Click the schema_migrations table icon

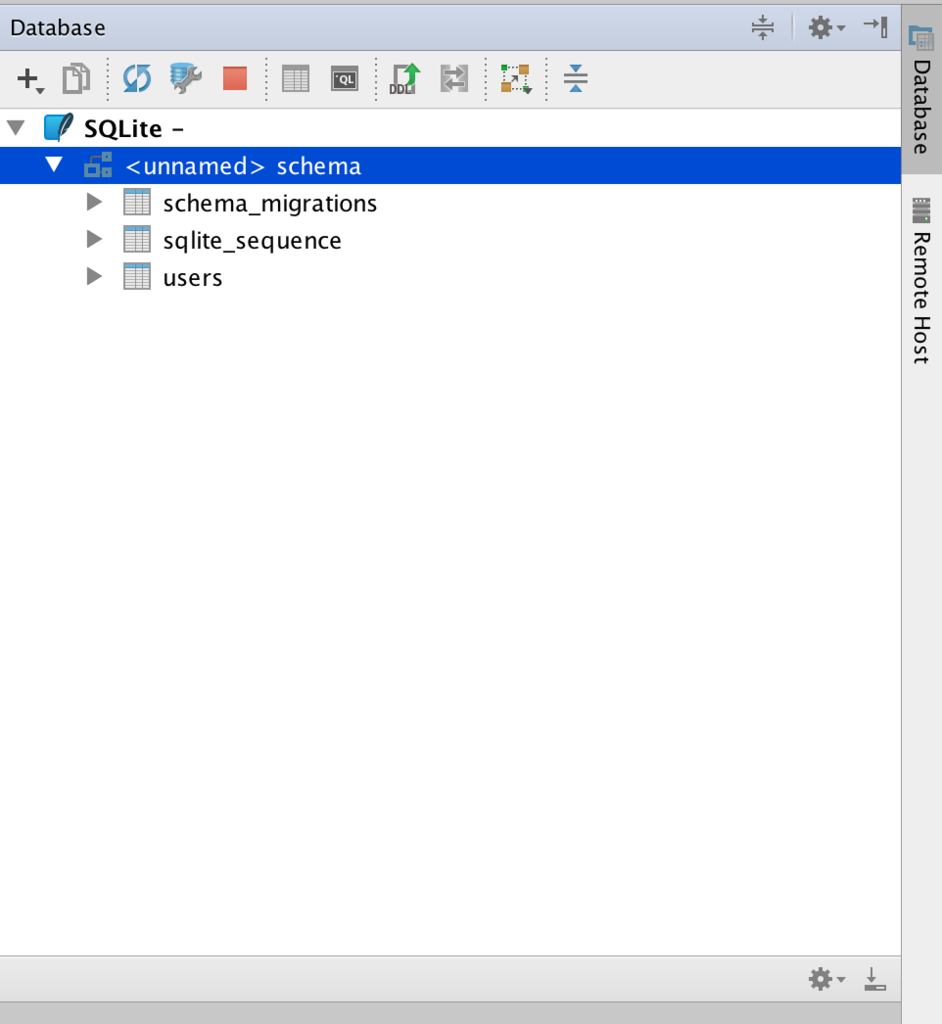[x=137, y=202]
